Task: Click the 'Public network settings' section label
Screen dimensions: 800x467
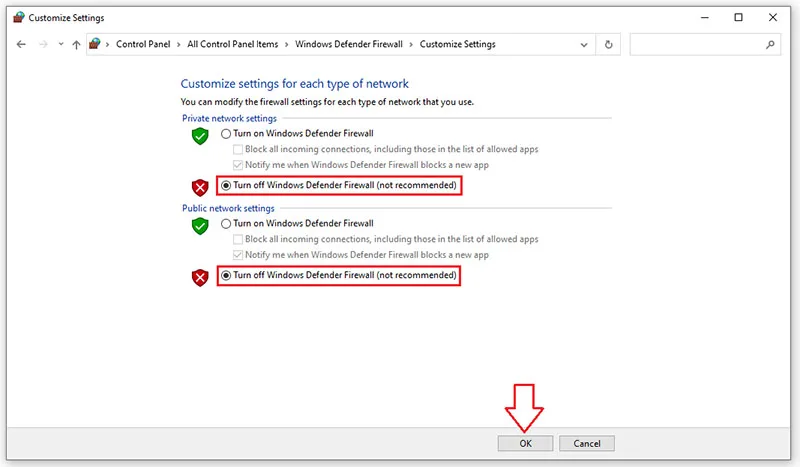Action: 228,208
